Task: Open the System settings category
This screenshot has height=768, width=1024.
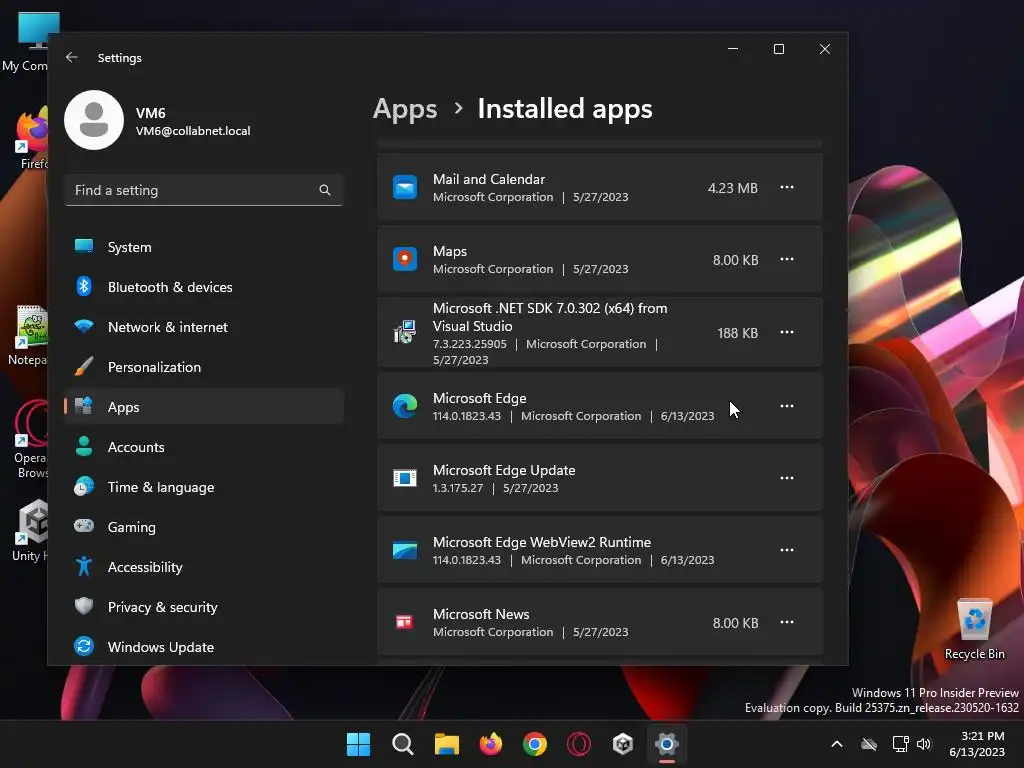Action: point(204,247)
